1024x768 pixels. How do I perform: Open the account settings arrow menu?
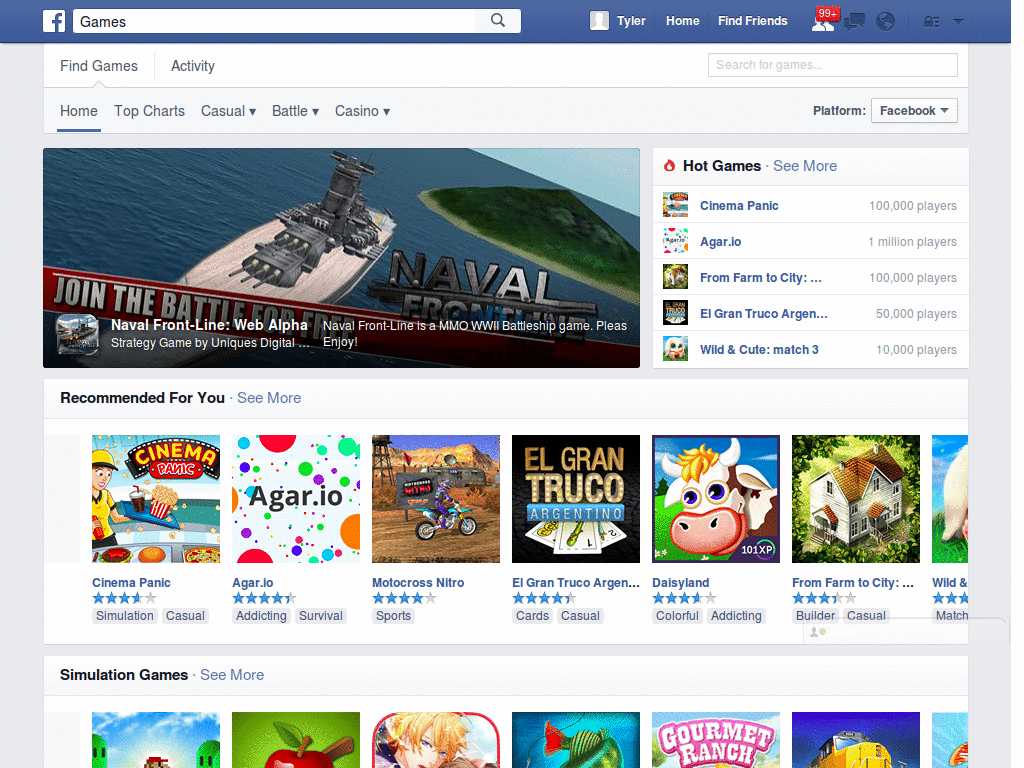[958, 21]
